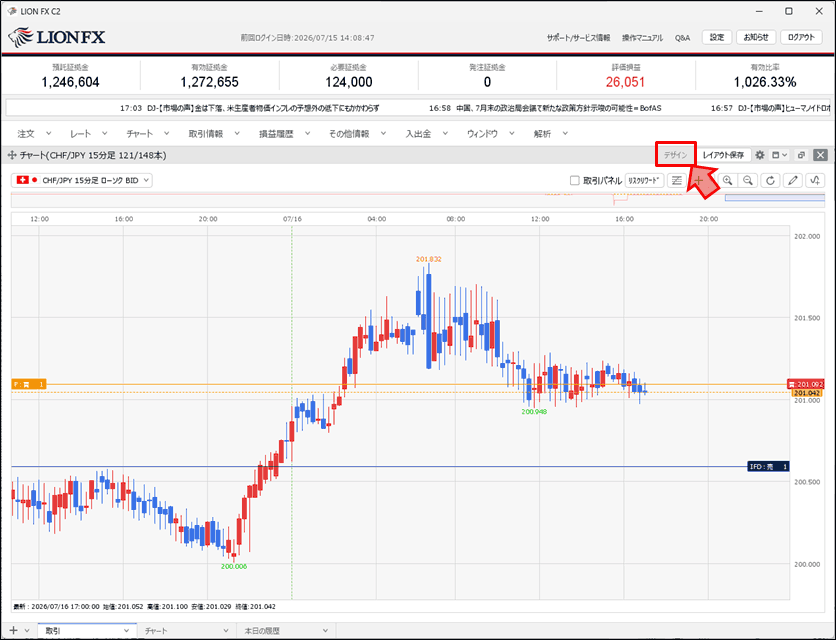The height and width of the screenshot is (640, 836).
Task: Open the 注文 menu
Action: [x=26, y=133]
